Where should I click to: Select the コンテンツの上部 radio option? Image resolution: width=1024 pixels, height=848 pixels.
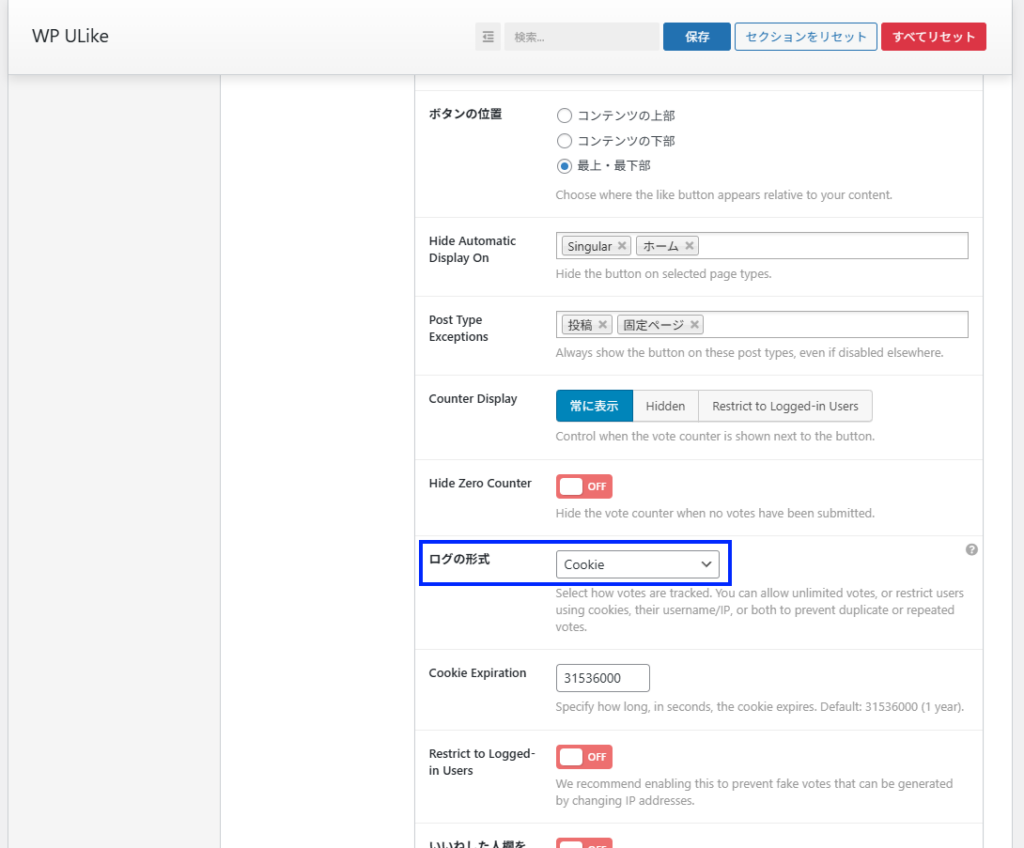click(x=565, y=116)
